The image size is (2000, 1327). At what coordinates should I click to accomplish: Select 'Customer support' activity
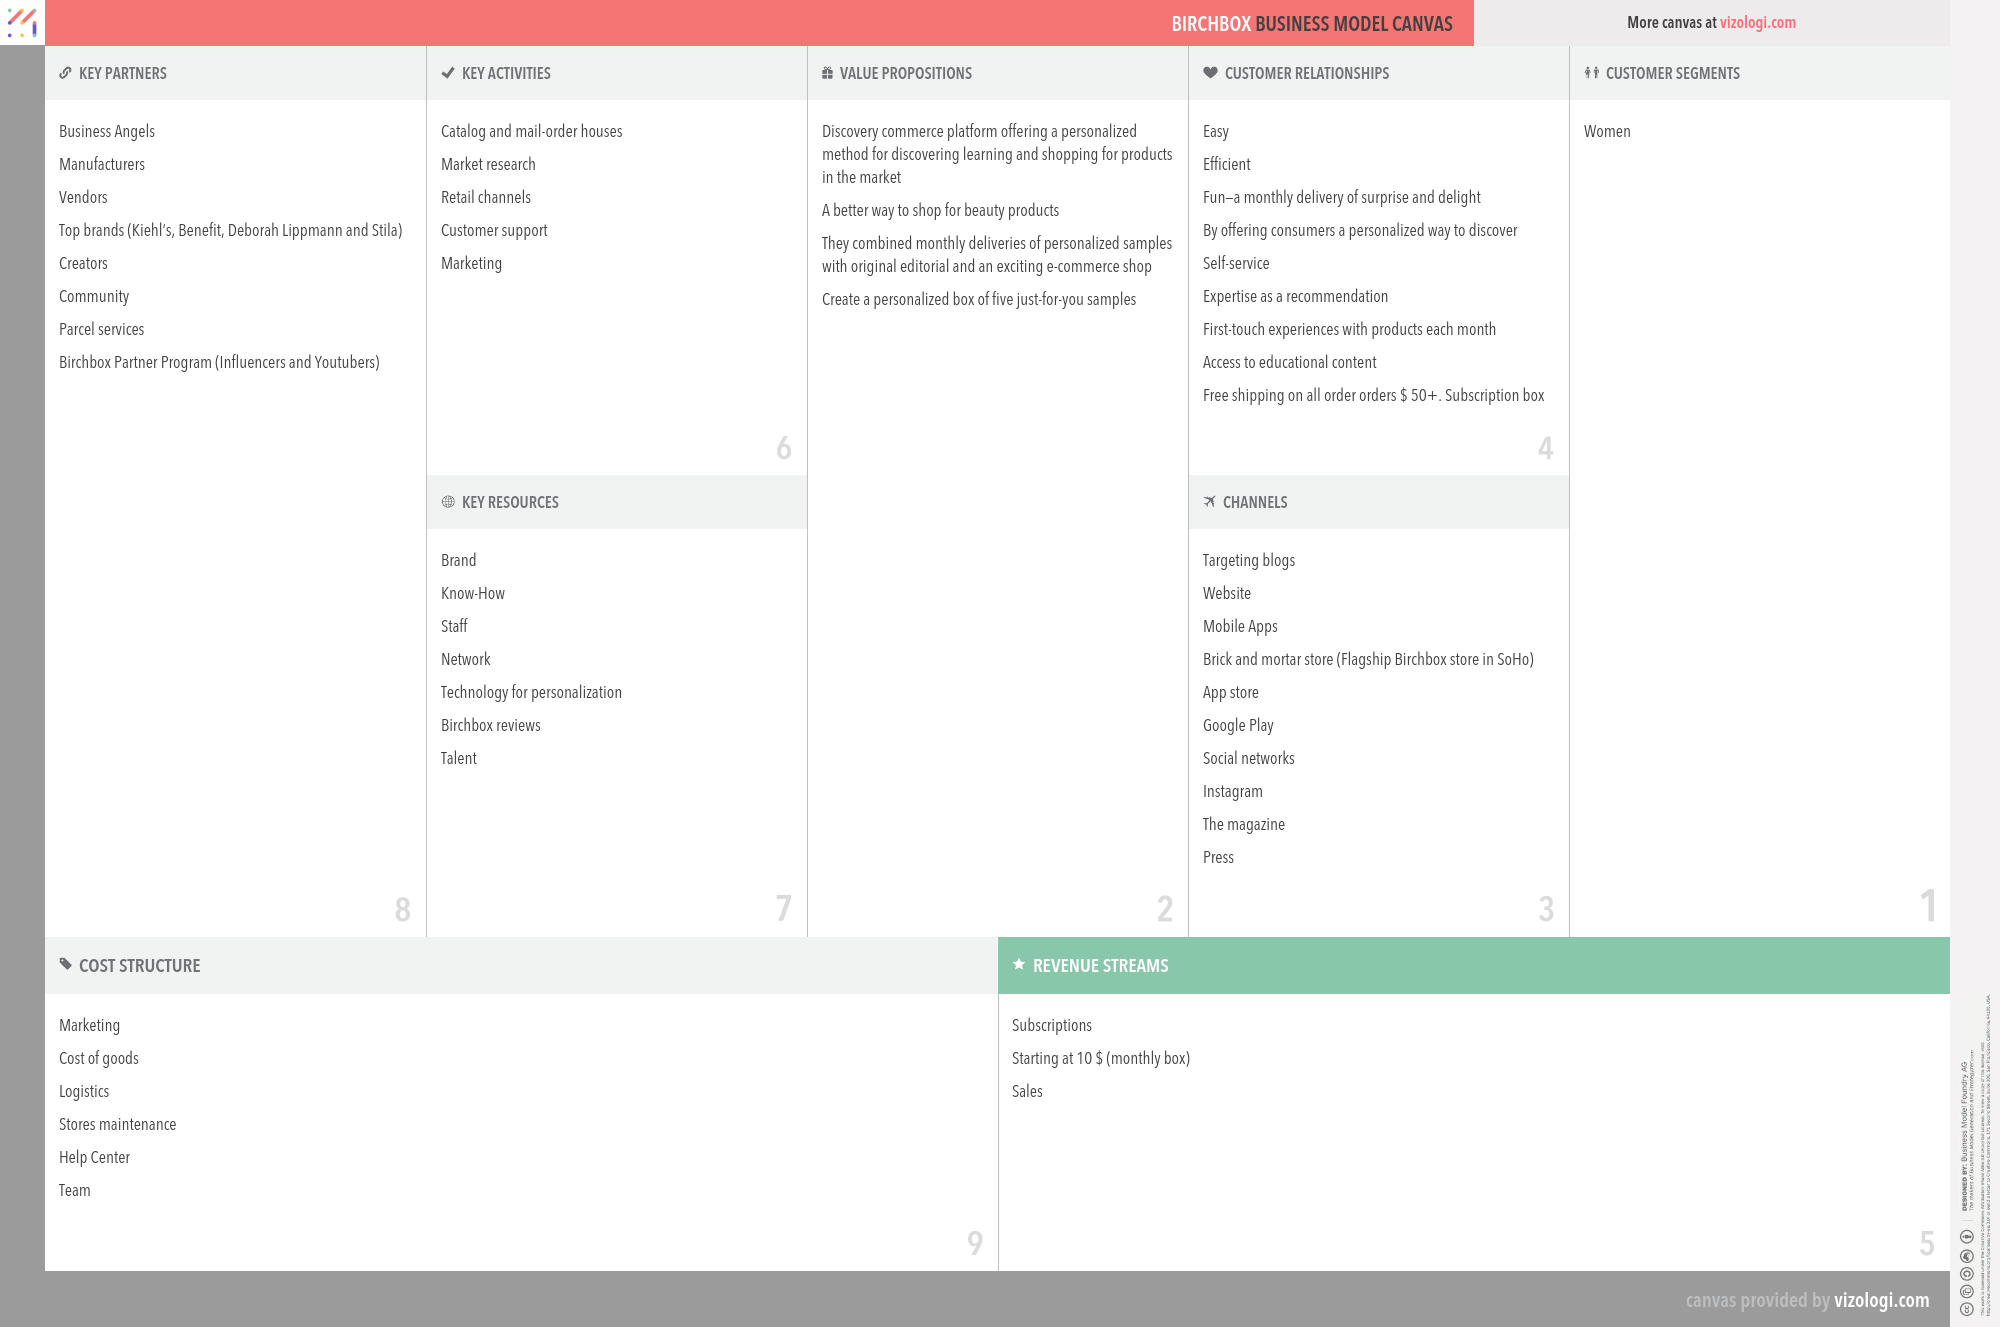point(494,230)
